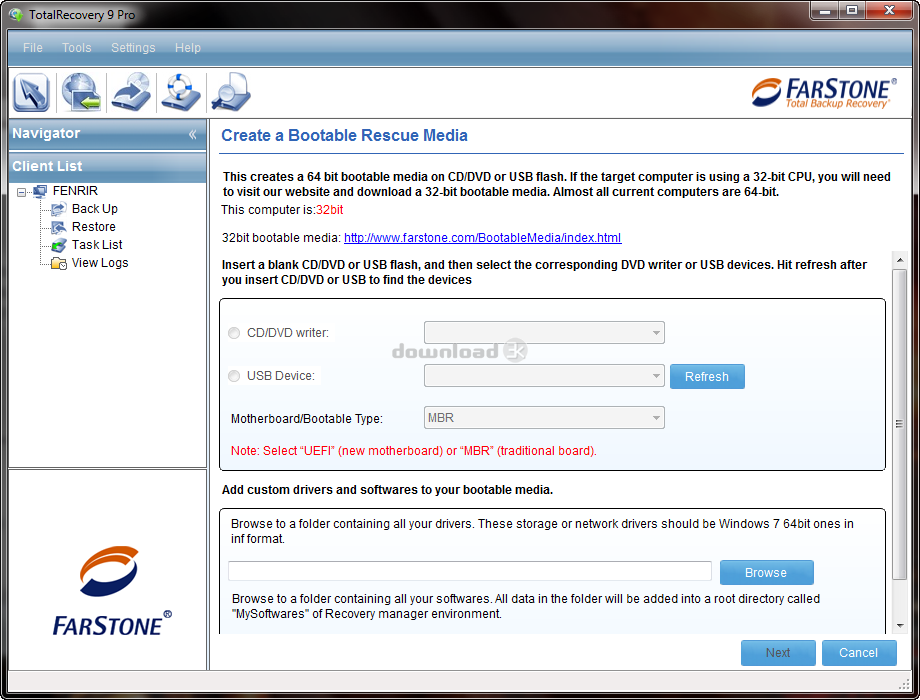
Task: Open the Tools menu
Action: pos(76,48)
